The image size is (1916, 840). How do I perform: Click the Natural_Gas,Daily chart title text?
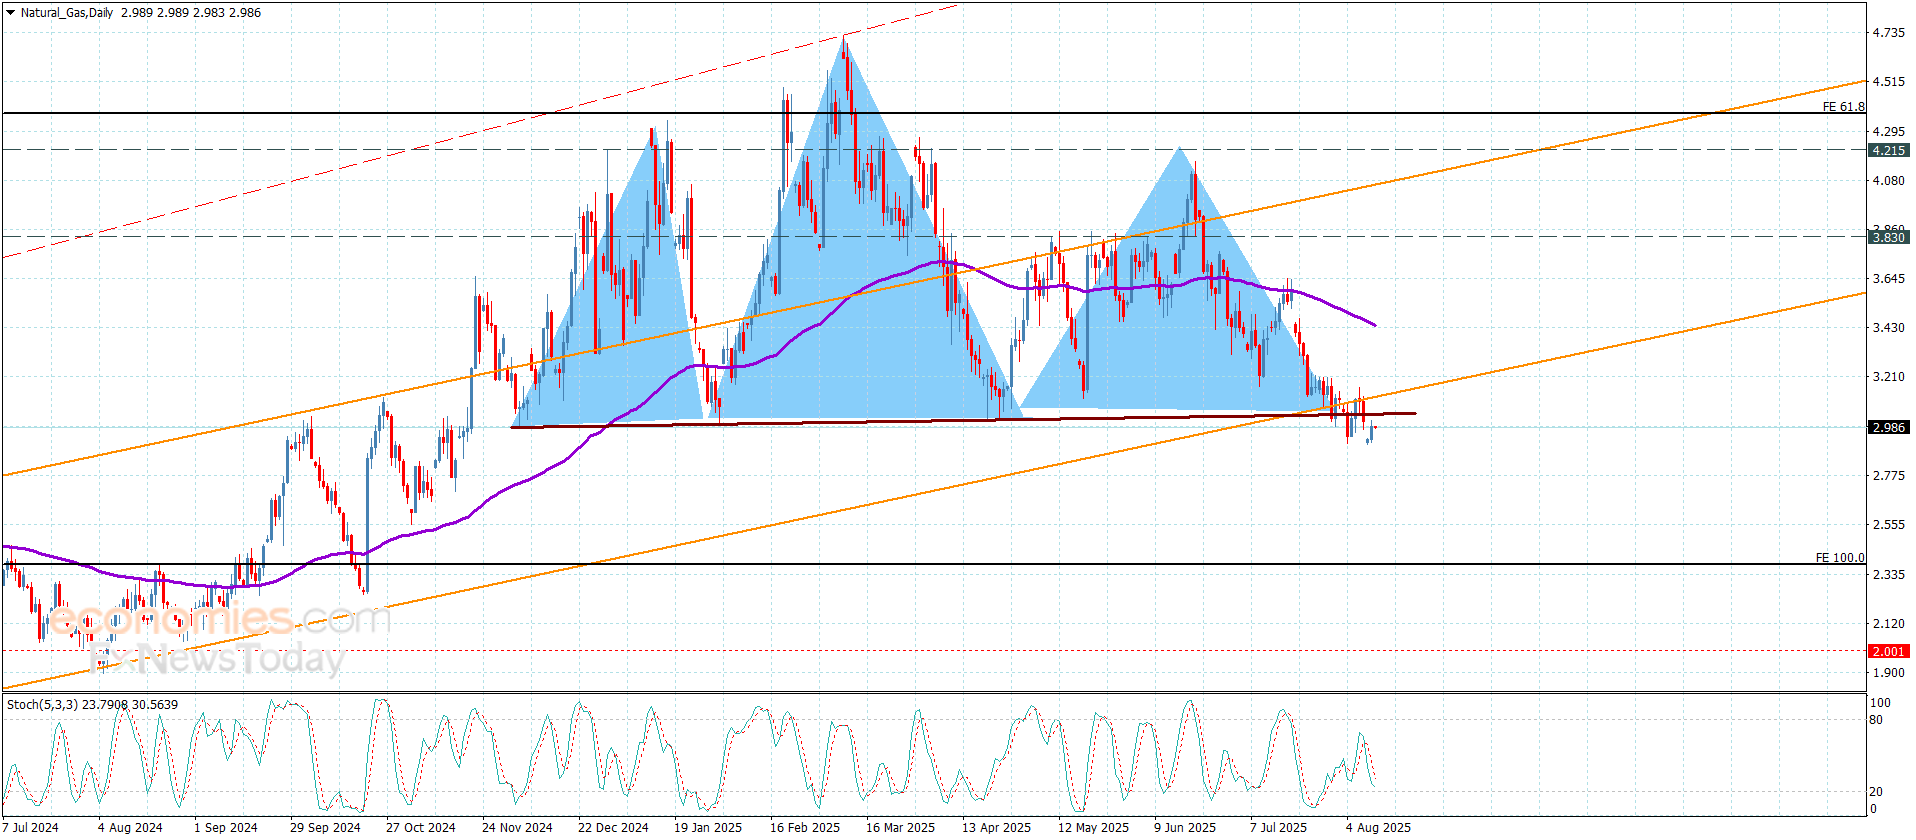pos(67,13)
